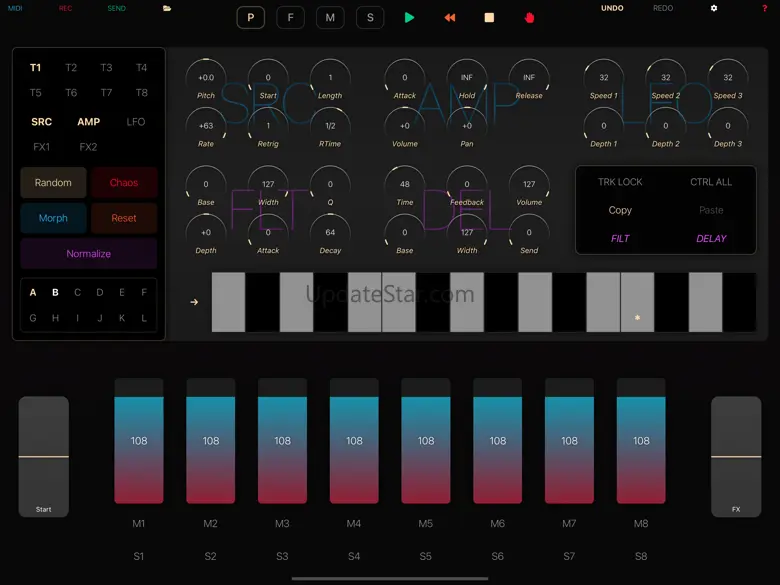Image resolution: width=780 pixels, height=585 pixels.
Task: Click UNDO
Action: (x=612, y=8)
